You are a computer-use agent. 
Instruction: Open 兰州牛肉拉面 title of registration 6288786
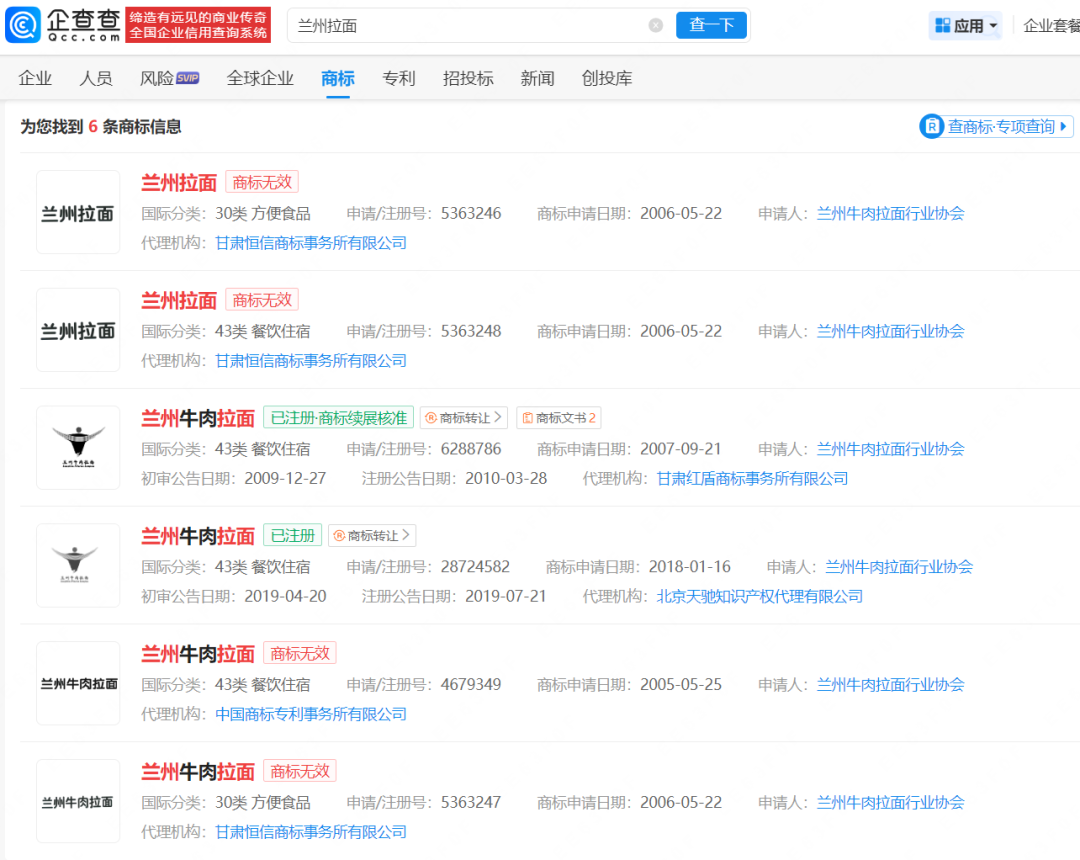(198, 418)
